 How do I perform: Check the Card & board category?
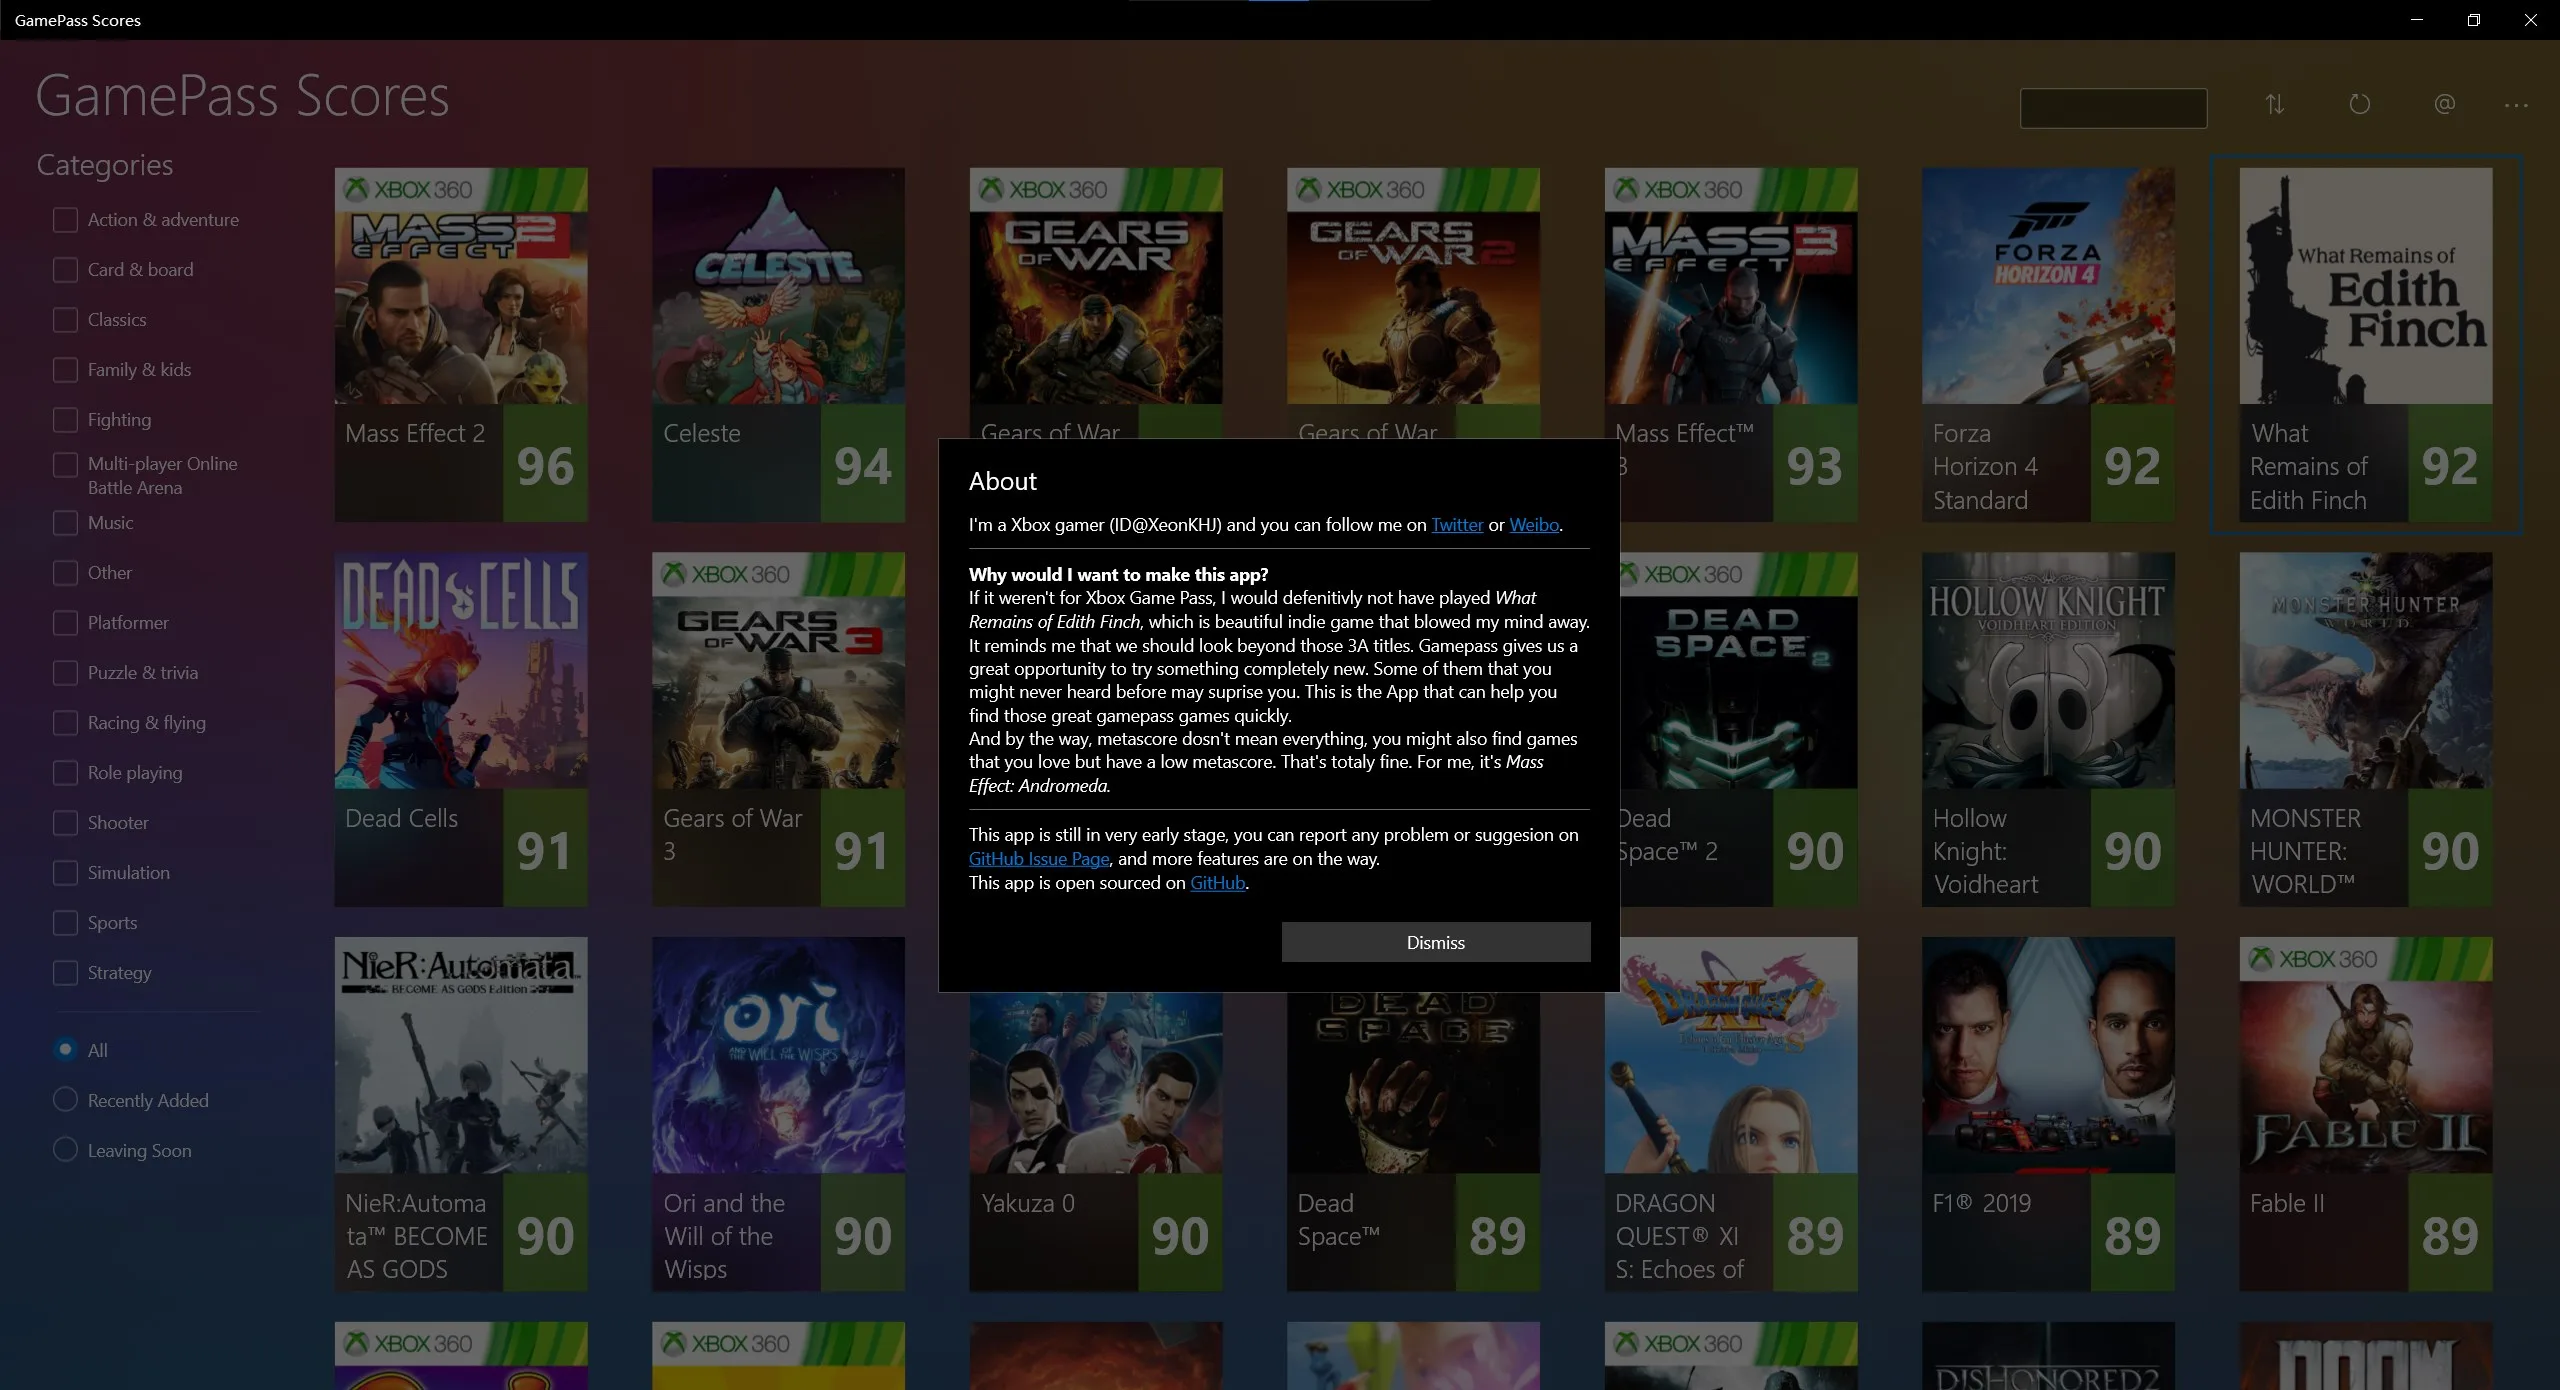[65, 270]
